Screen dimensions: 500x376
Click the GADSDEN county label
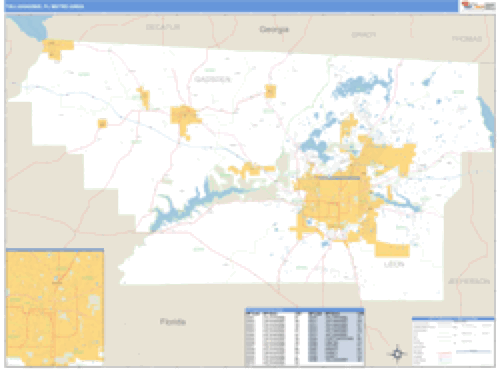coord(212,79)
